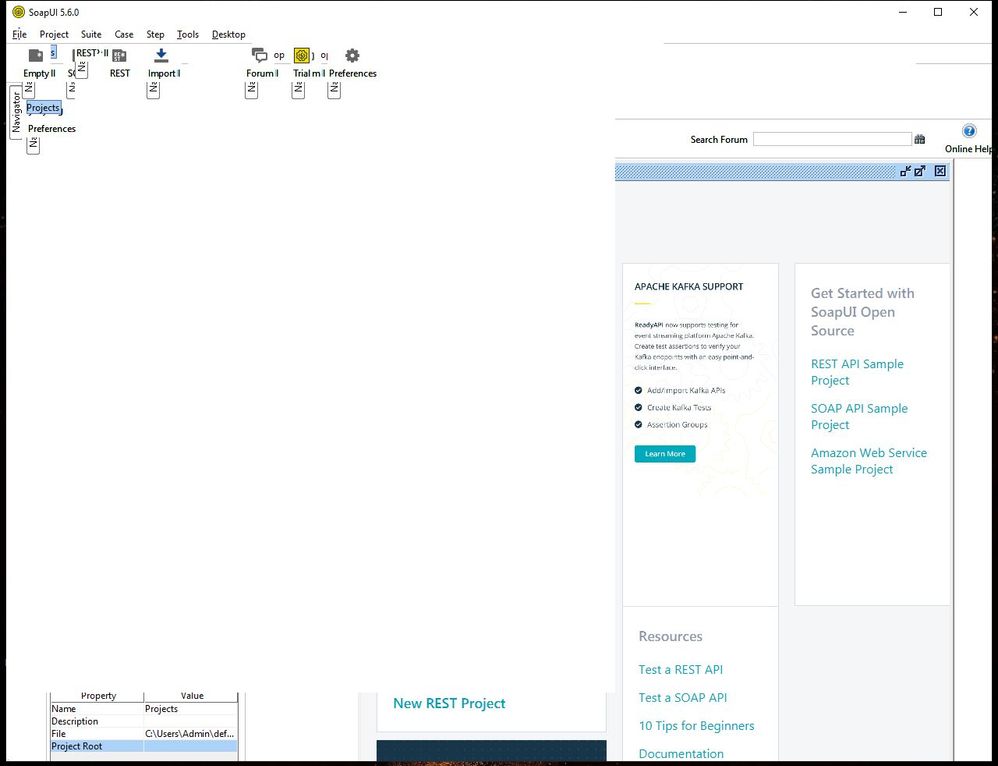Click the Import project download icon
Viewport: 998px width, 766px height.
(161, 56)
